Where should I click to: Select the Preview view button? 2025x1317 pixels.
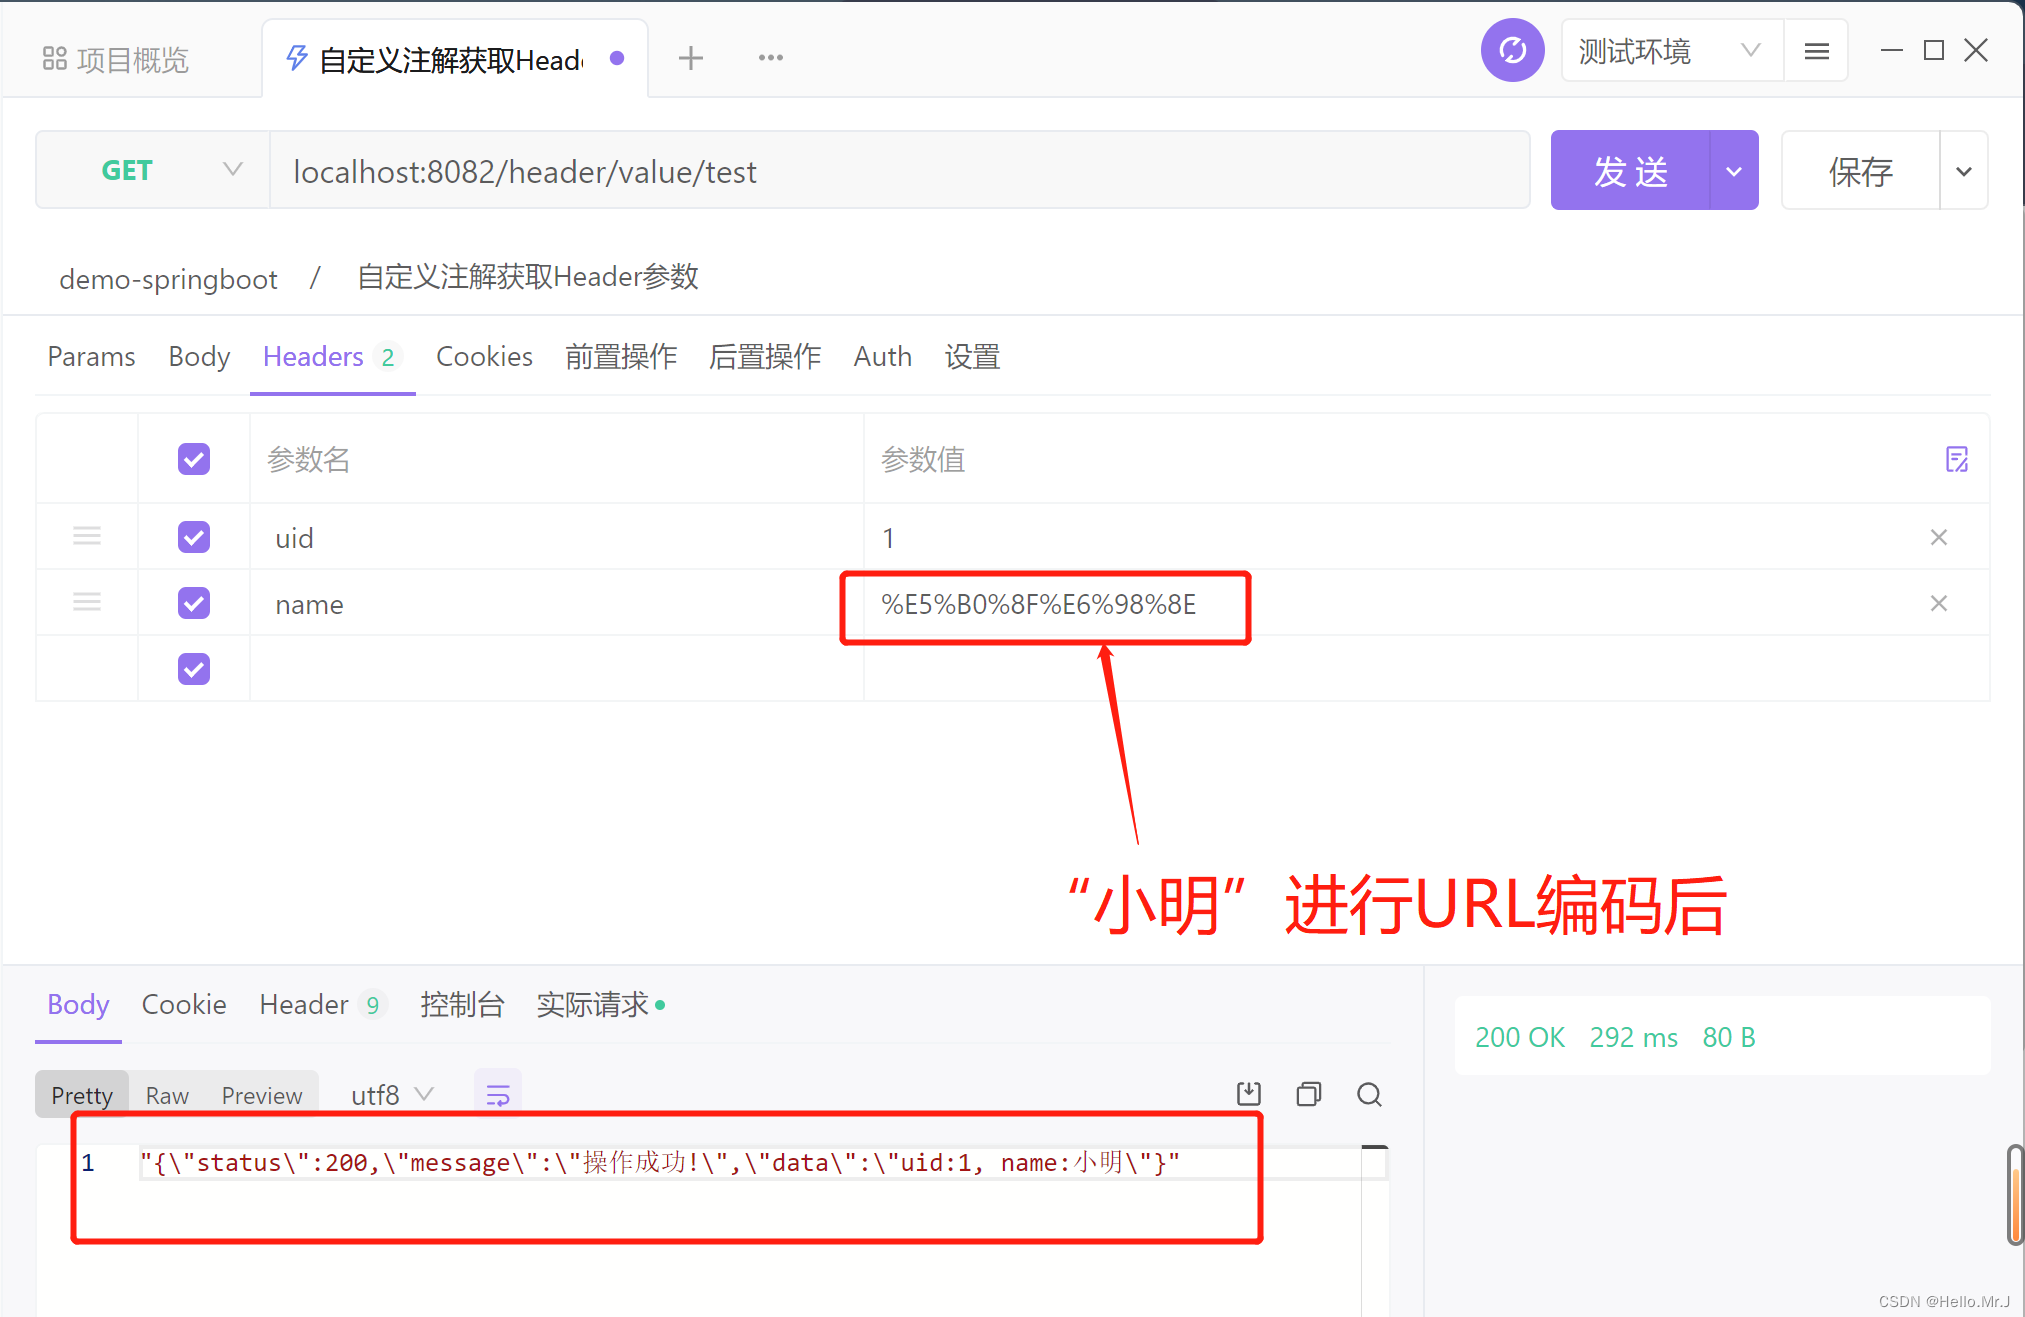pos(262,1095)
